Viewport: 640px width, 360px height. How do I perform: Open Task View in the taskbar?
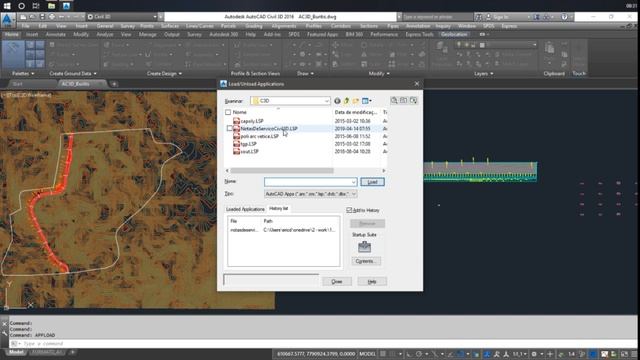pyautogui.click(x=36, y=6)
